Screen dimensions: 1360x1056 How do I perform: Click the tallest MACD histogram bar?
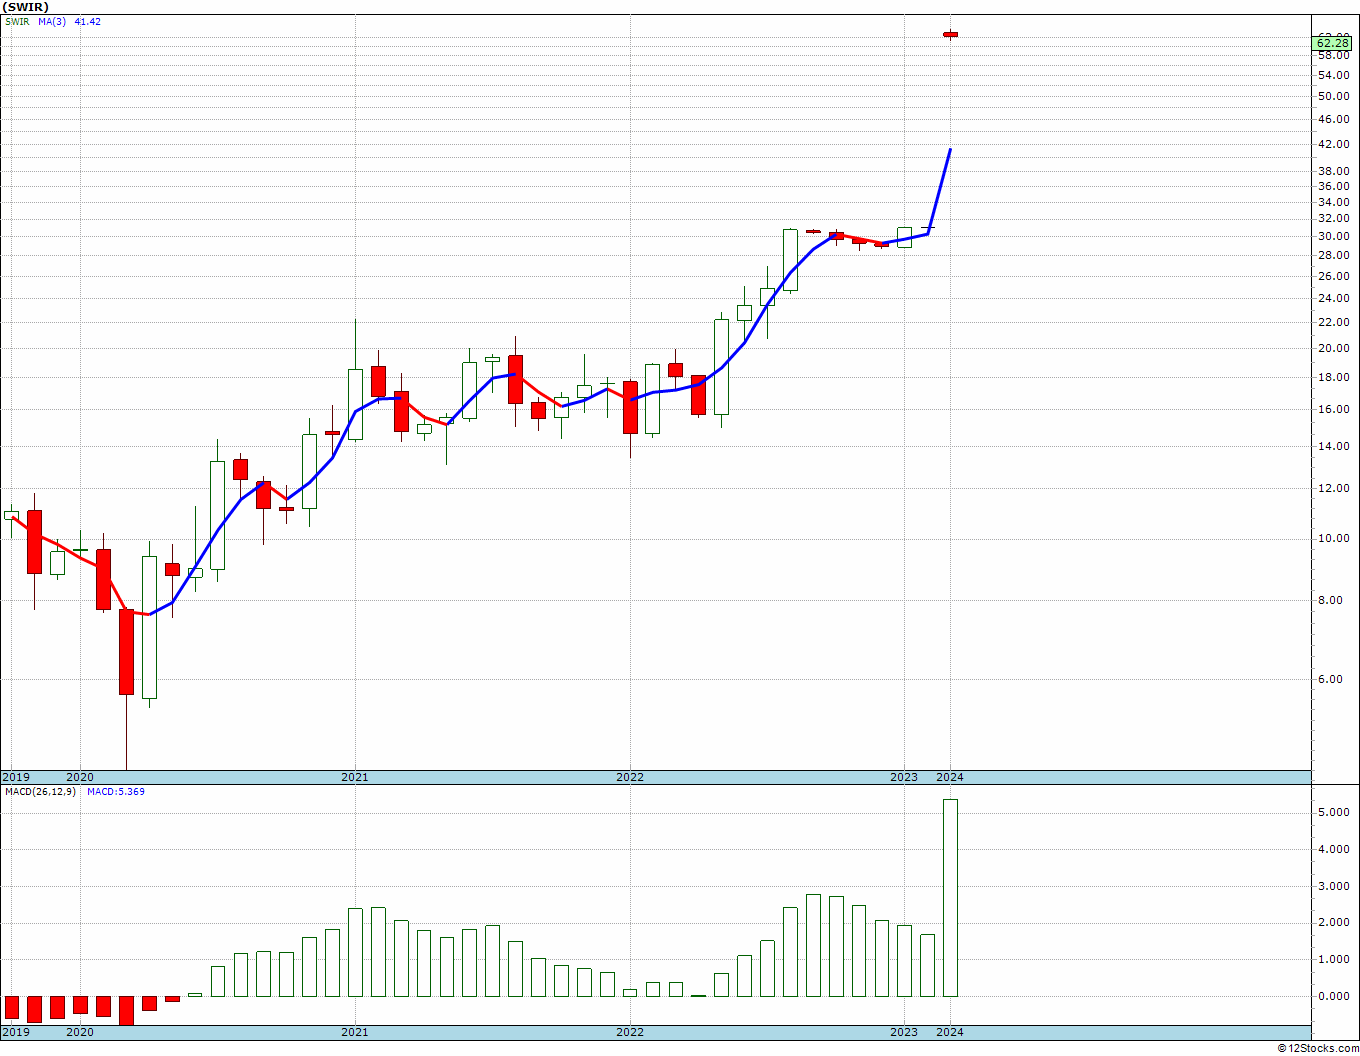[950, 898]
